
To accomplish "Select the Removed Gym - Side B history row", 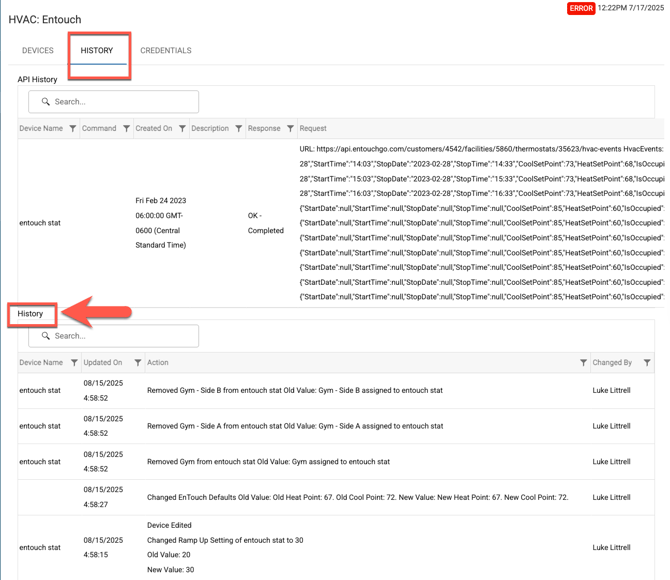I will coord(295,391).
